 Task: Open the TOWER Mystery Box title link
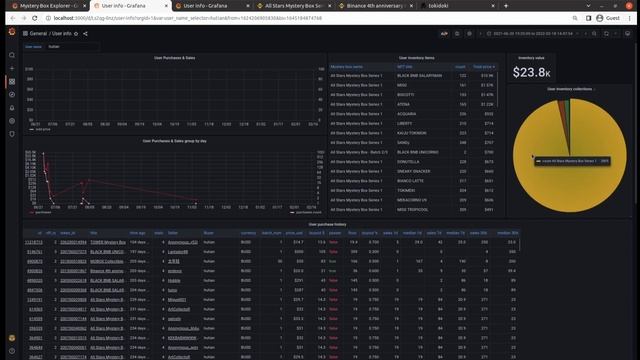point(108,242)
